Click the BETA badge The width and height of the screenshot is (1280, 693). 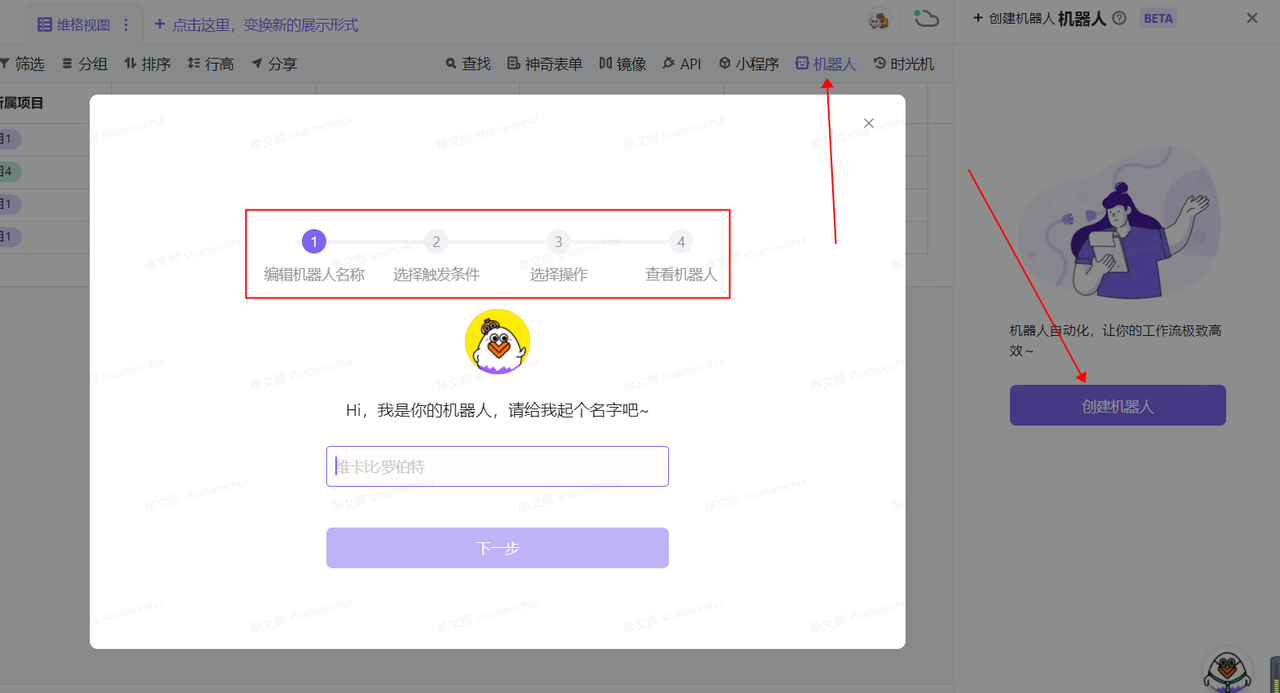click(1158, 18)
